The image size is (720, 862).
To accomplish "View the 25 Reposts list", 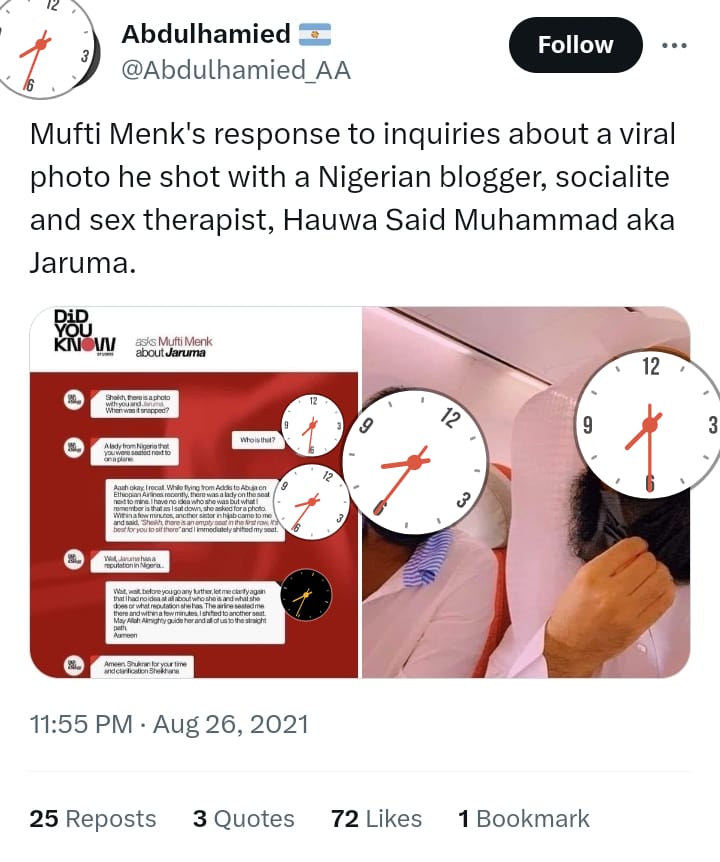I will pos(93,819).
